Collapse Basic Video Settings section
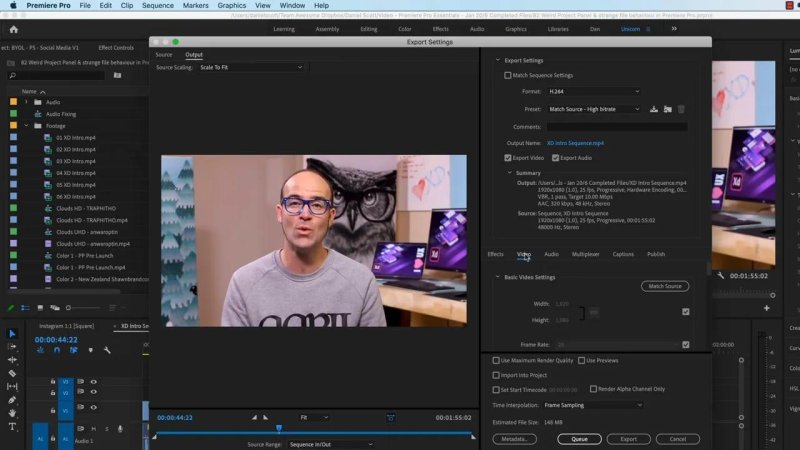Image resolution: width=800 pixels, height=450 pixels. point(497,277)
